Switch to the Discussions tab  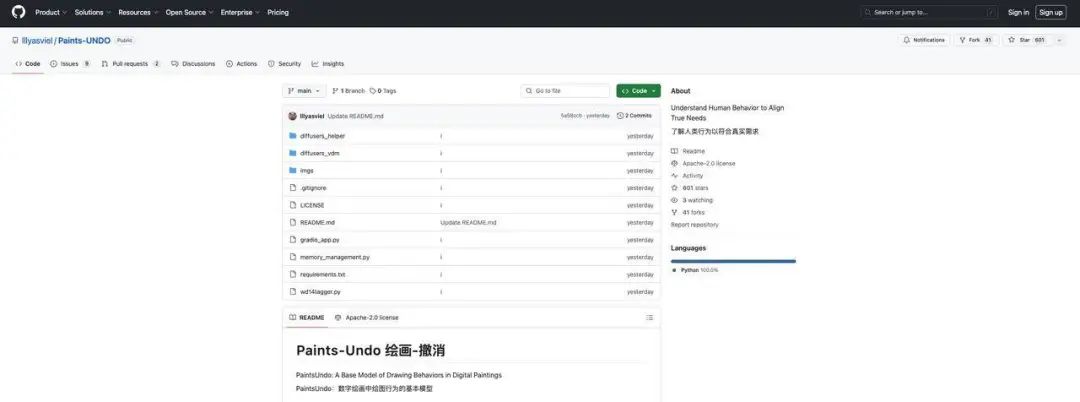(x=193, y=64)
